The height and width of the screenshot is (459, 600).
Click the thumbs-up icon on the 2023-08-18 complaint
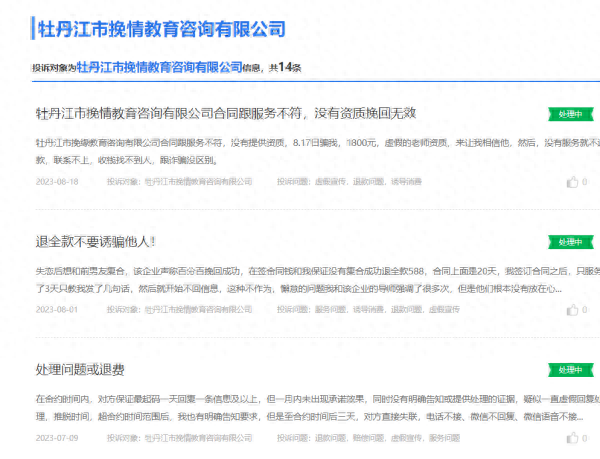coord(572,182)
